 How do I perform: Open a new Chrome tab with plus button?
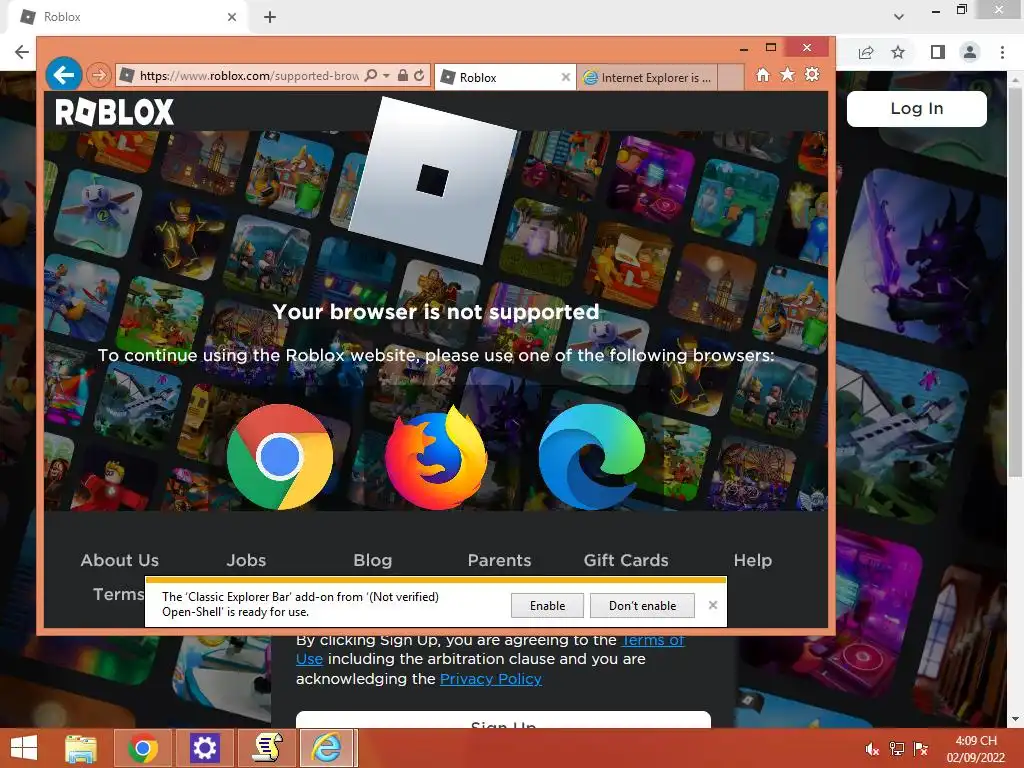coord(270,17)
